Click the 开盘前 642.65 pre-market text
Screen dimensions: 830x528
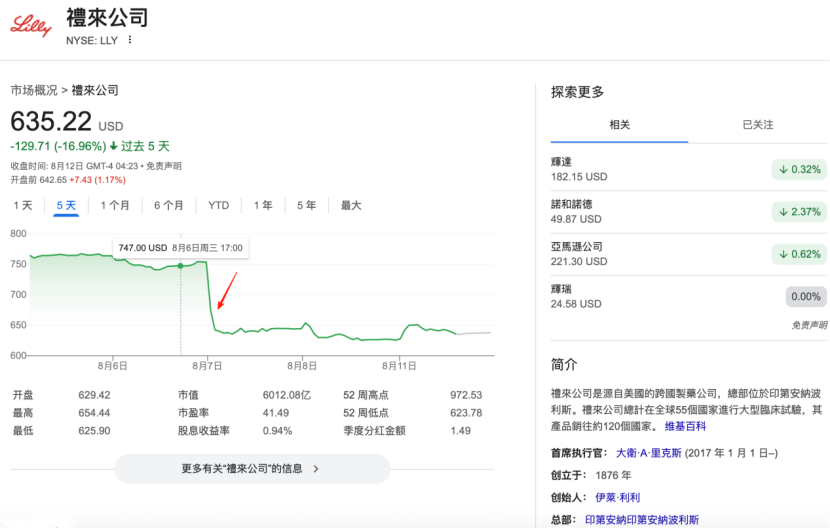click(x=39, y=180)
